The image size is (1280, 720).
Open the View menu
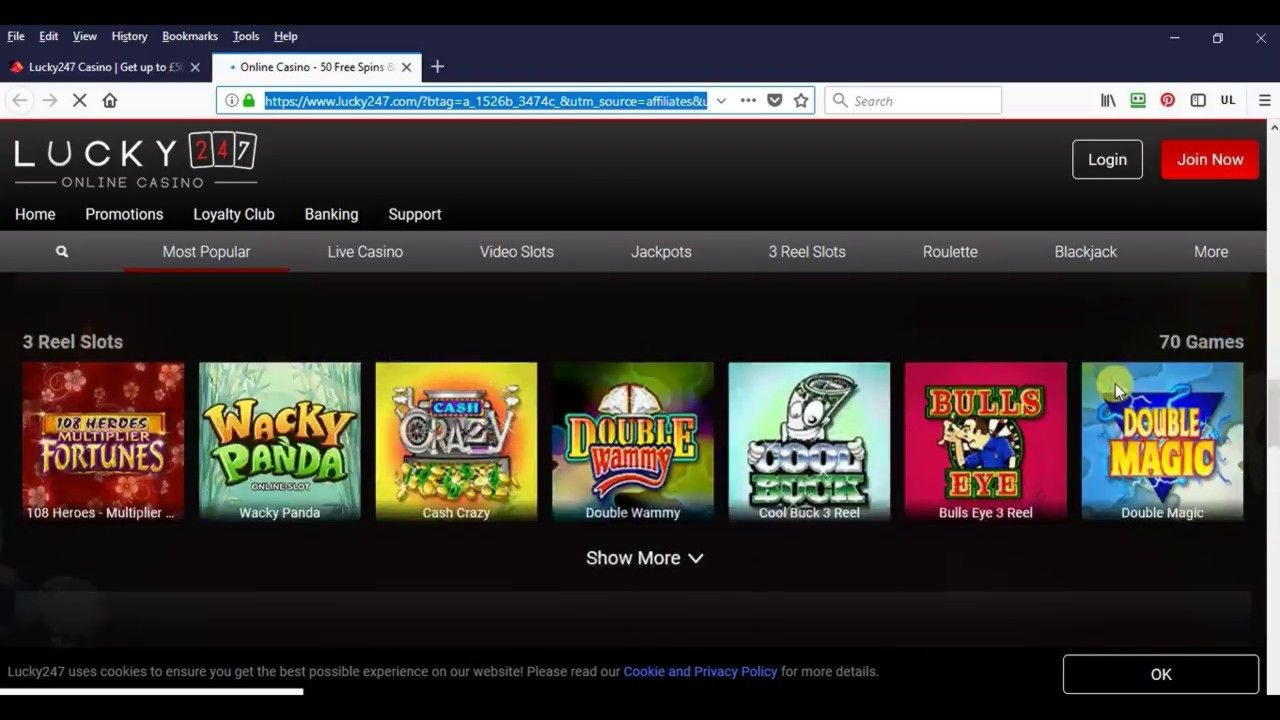click(85, 36)
